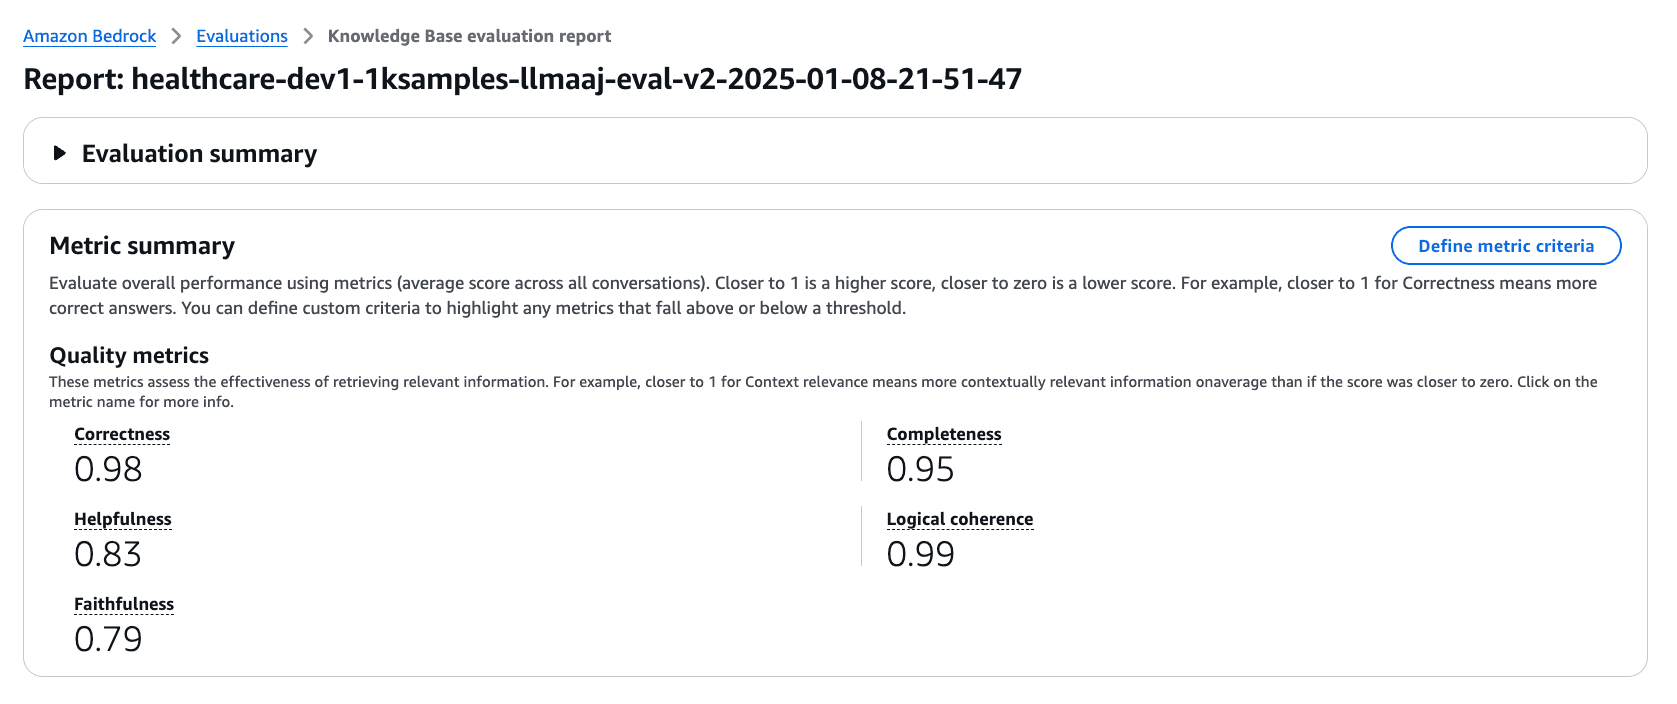Click the Evaluation summary header bar
The image size is (1677, 704).
pos(700,151)
